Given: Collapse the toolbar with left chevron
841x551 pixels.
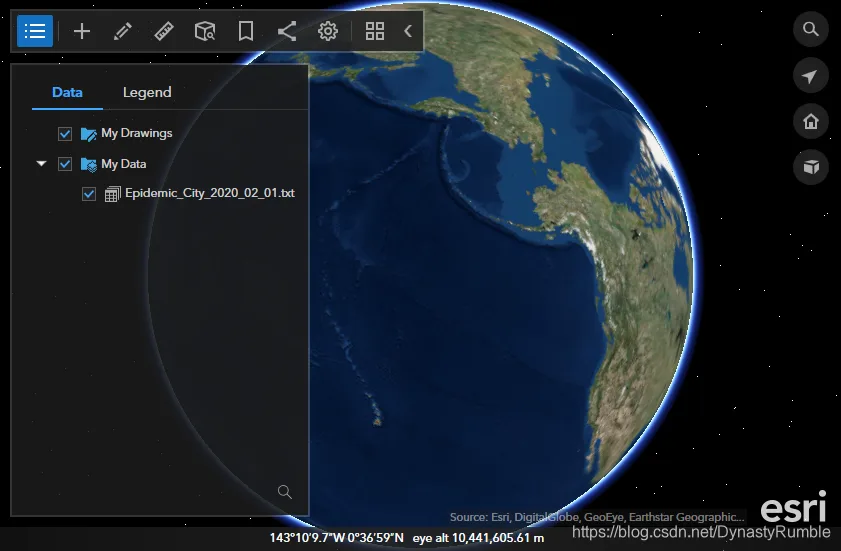Looking at the screenshot, I should (408, 31).
